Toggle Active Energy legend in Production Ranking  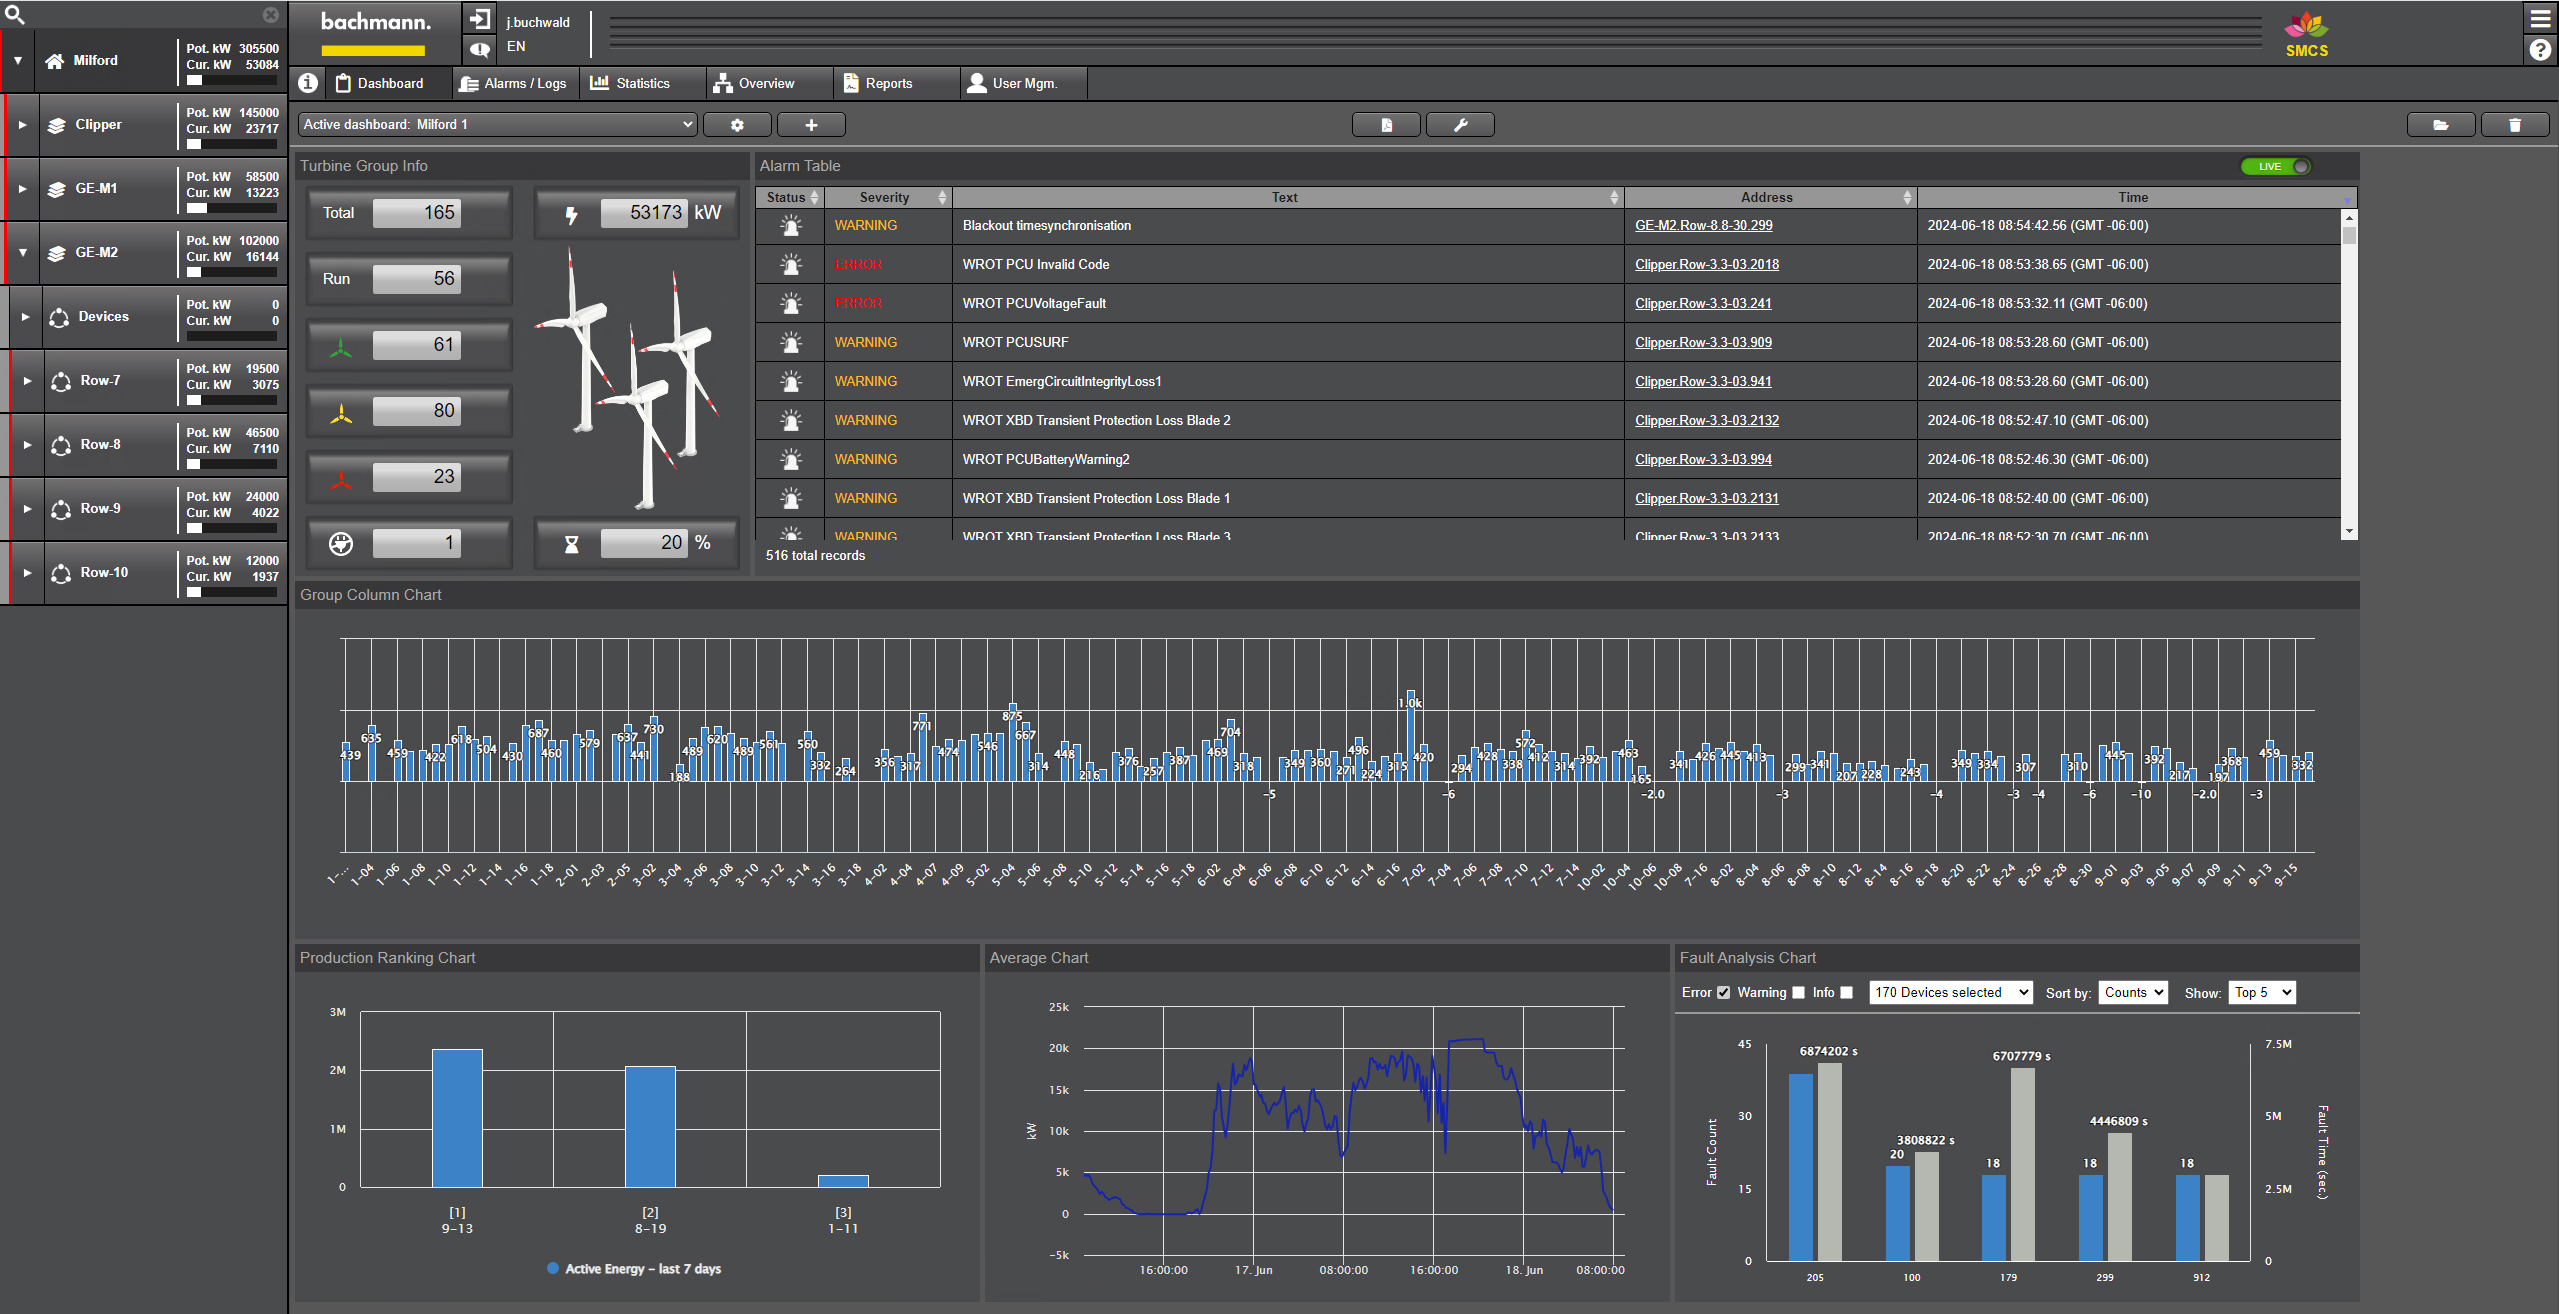[634, 1269]
